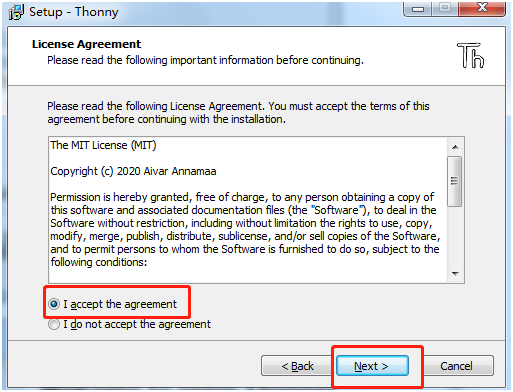Screen dimensions: 513x392
Task: Go back with the "< Back" button
Action: (x=297, y=366)
